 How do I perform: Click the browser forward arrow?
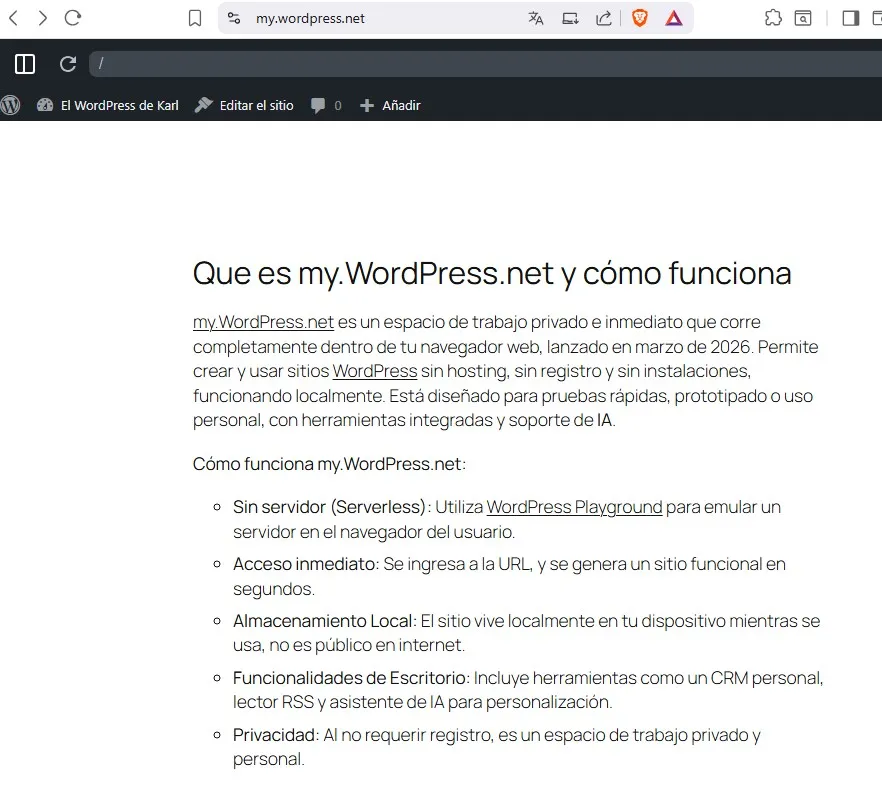[42, 18]
